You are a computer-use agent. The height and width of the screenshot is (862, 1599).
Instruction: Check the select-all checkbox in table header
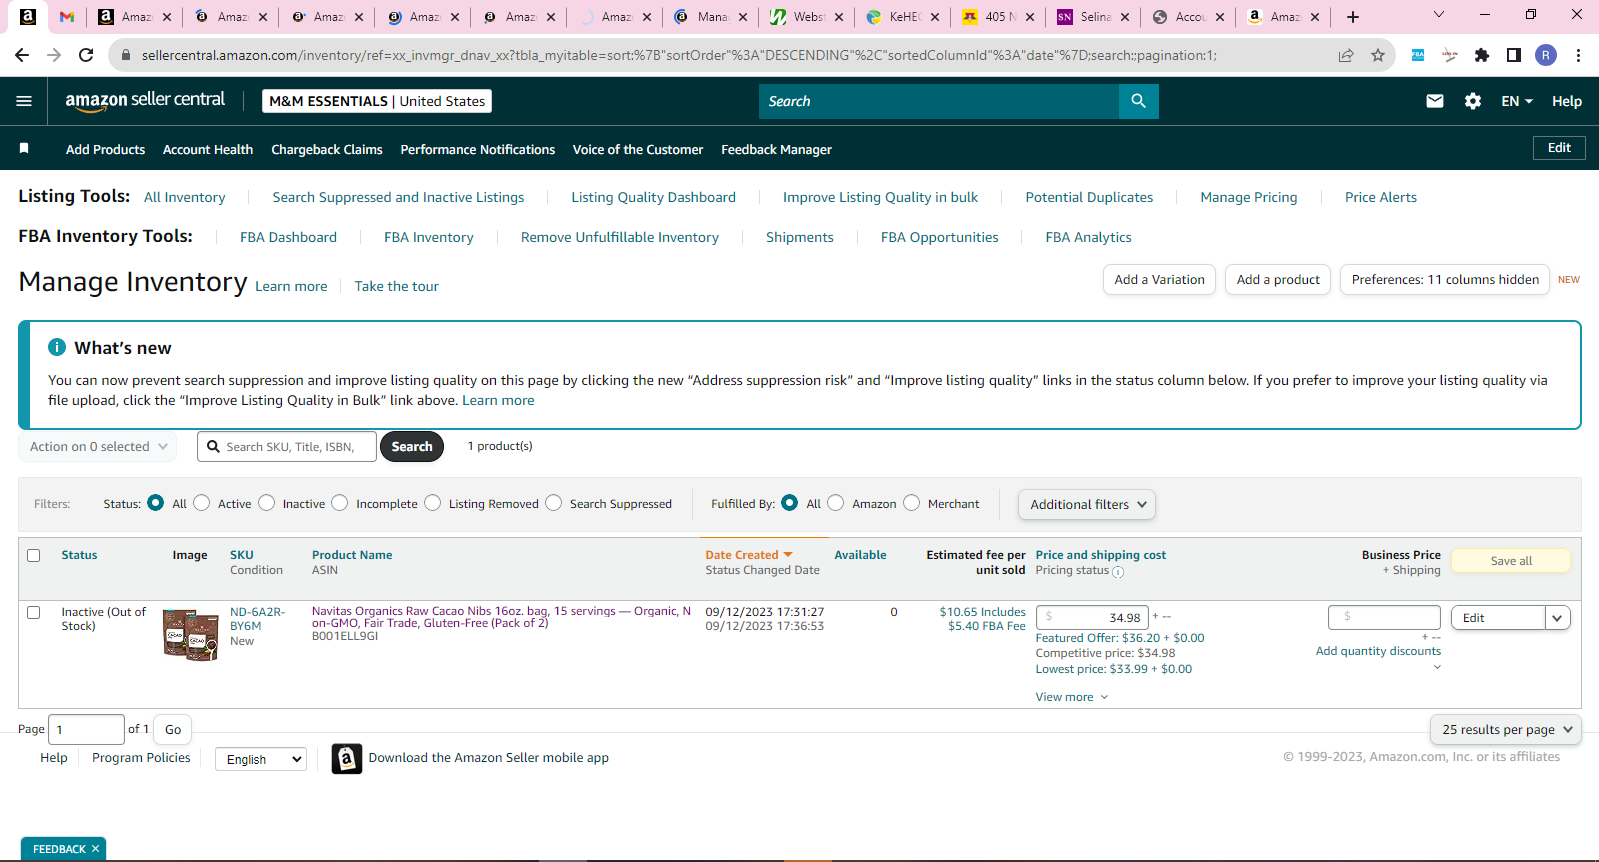pyautogui.click(x=34, y=555)
